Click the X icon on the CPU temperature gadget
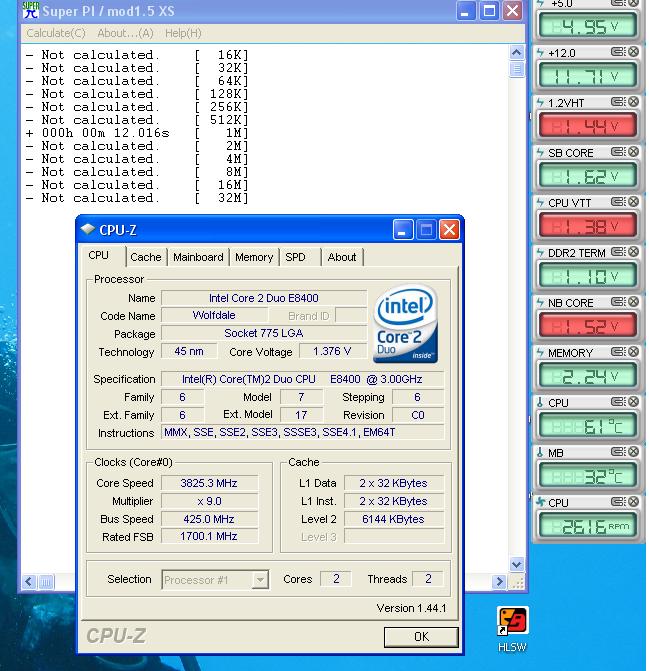Image resolution: width=649 pixels, height=671 pixels. coord(634,402)
